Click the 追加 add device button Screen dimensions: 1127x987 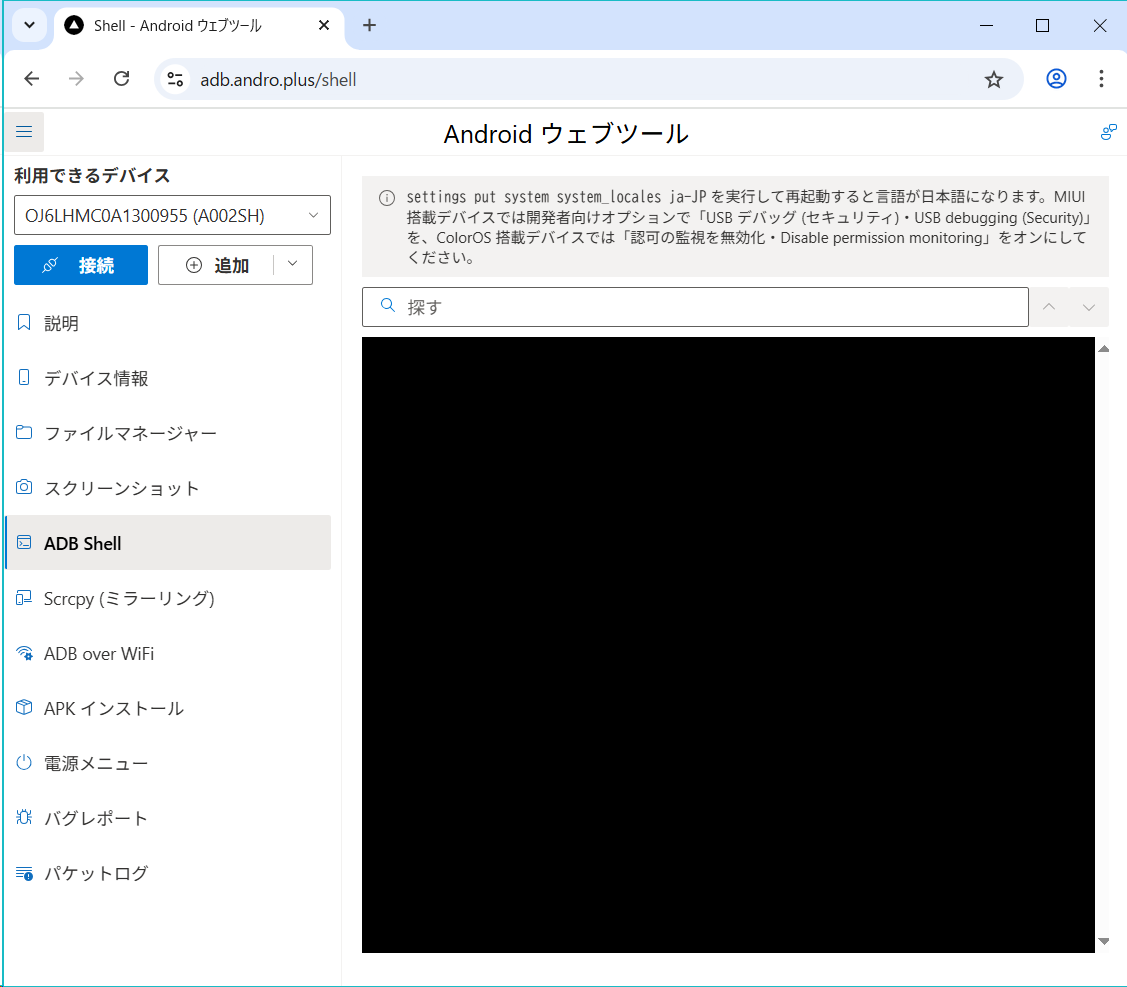click(x=216, y=265)
